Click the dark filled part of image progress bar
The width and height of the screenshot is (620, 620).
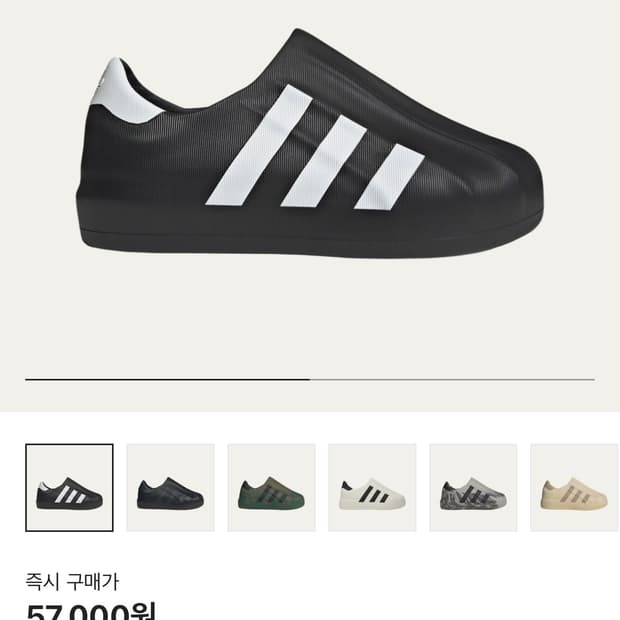tap(167, 380)
